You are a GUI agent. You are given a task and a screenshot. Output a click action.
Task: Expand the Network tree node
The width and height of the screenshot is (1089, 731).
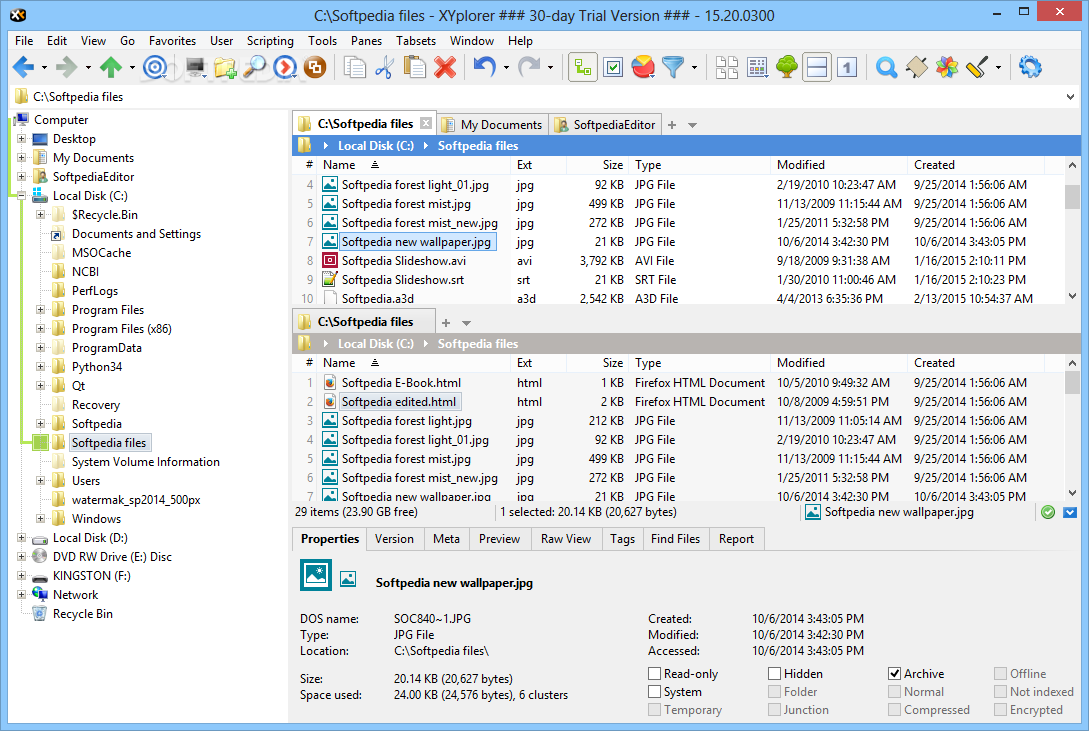[x=22, y=594]
